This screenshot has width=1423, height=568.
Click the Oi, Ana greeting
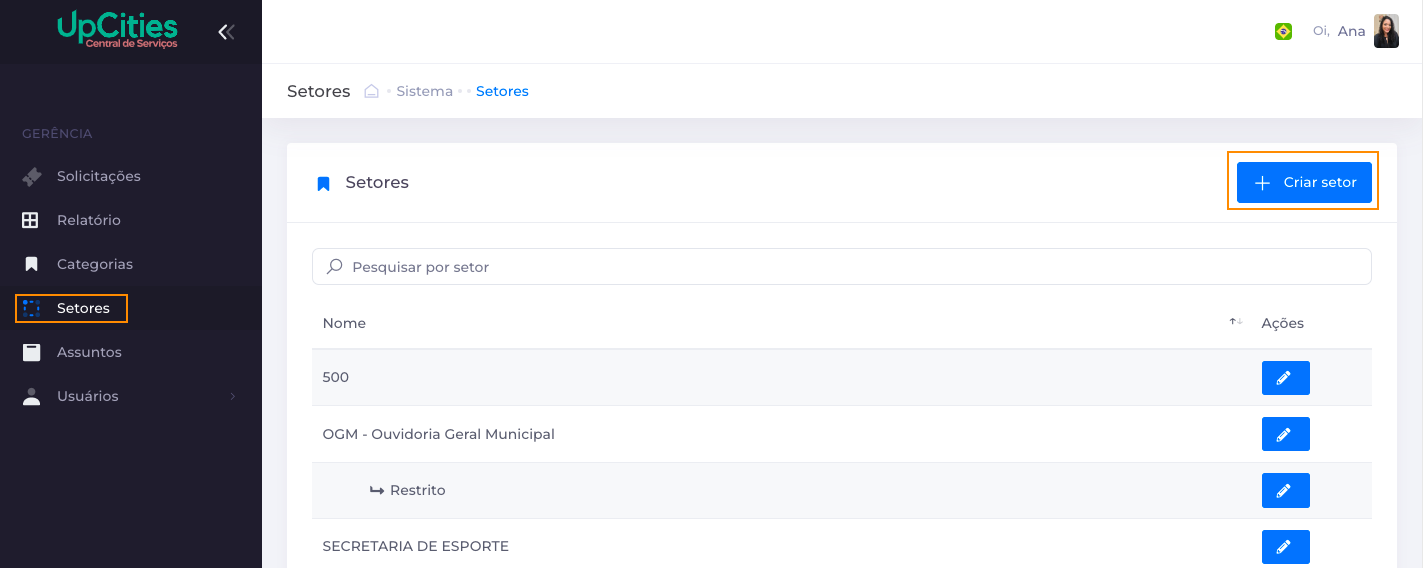(1339, 31)
